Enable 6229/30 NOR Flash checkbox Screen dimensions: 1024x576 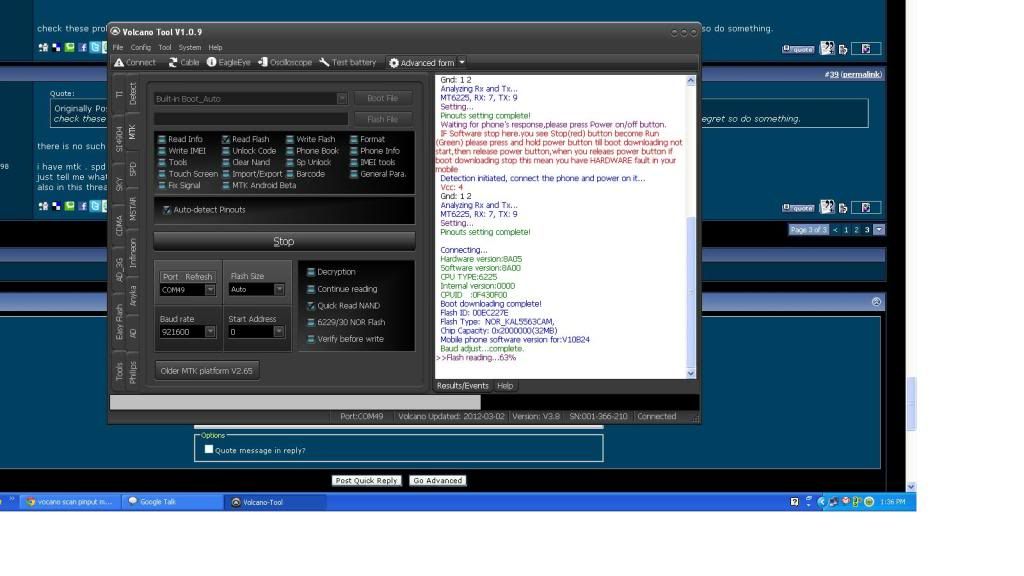tap(311, 323)
